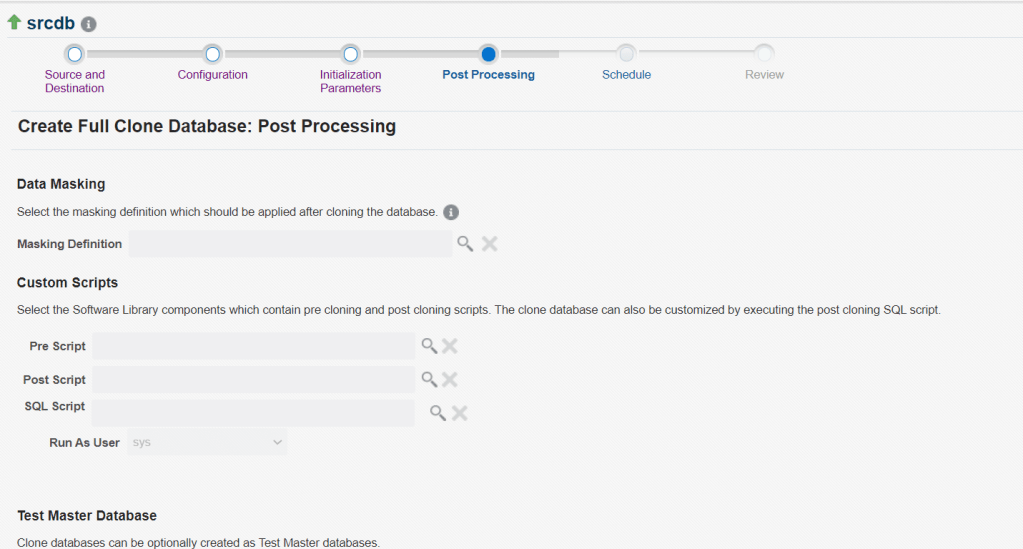The image size is (1023, 549).
Task: Show Data Masking help info icon
Action: (451, 212)
